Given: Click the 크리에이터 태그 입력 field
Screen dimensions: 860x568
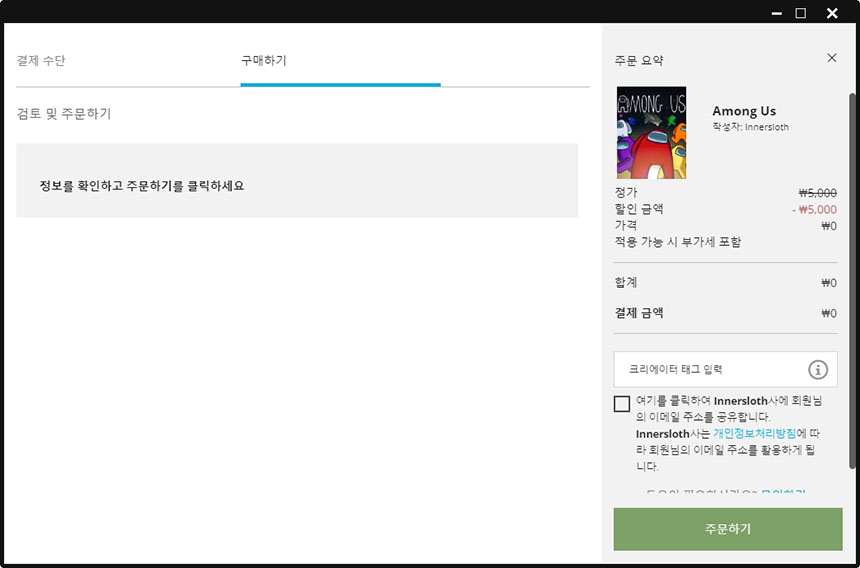Looking at the screenshot, I should (x=726, y=370).
